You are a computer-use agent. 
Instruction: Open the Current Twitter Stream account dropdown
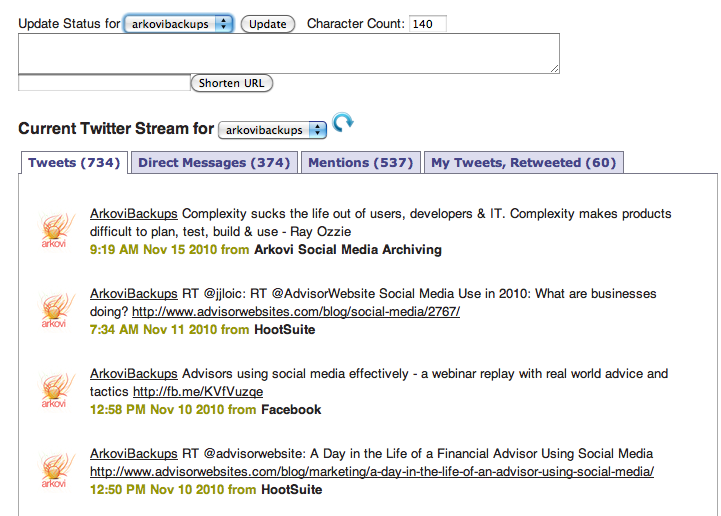(273, 130)
